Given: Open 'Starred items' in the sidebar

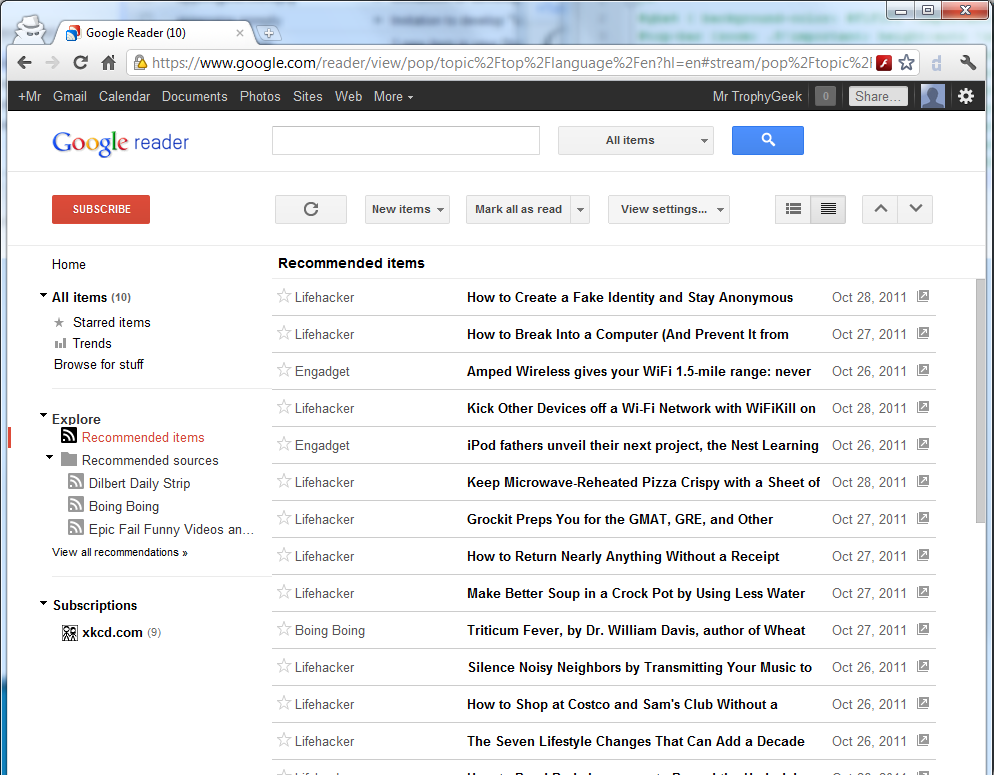Looking at the screenshot, I should coord(112,323).
